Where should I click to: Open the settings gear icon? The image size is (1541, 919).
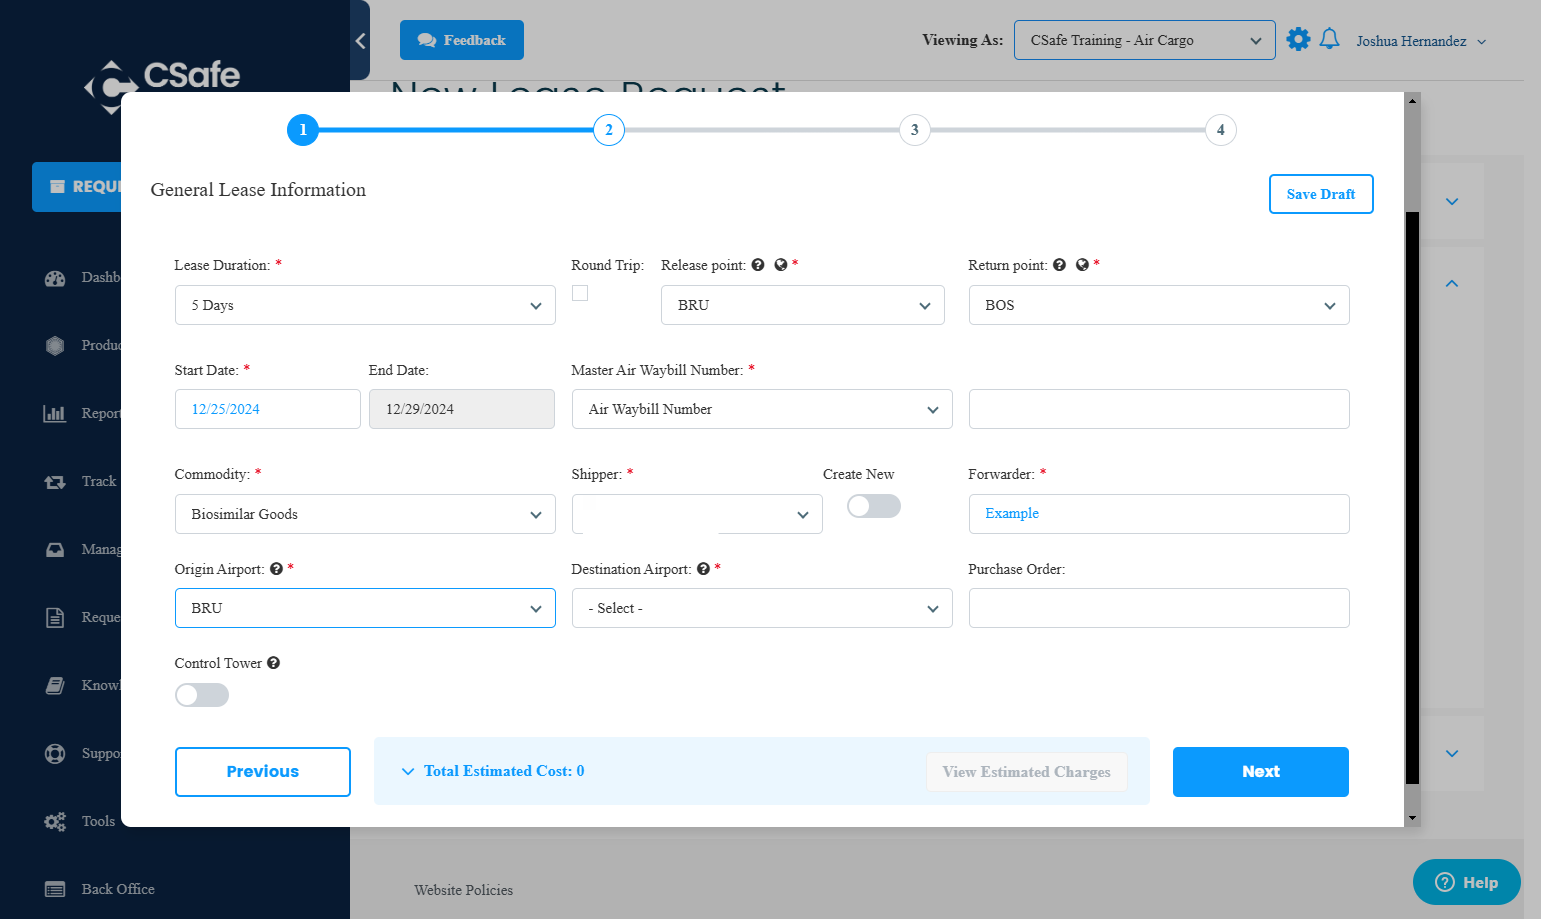[1298, 39]
